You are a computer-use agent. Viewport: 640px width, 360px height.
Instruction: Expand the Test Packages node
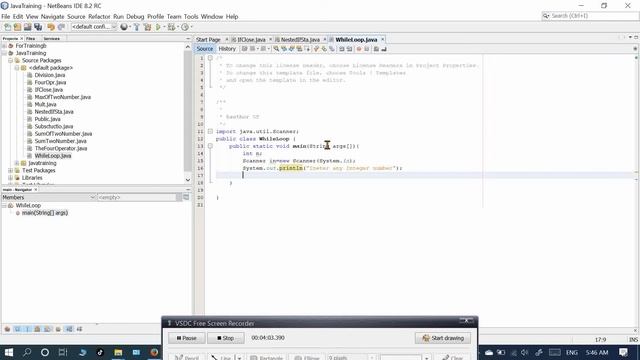pos(11,171)
